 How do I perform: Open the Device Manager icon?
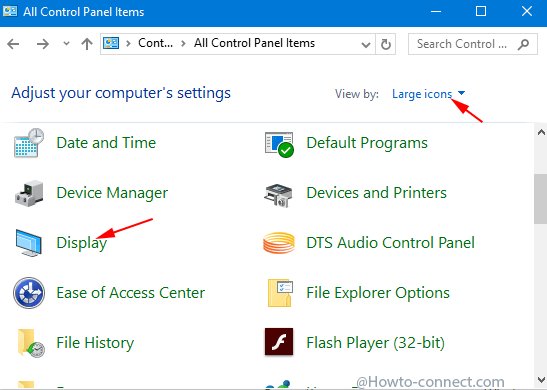point(29,193)
